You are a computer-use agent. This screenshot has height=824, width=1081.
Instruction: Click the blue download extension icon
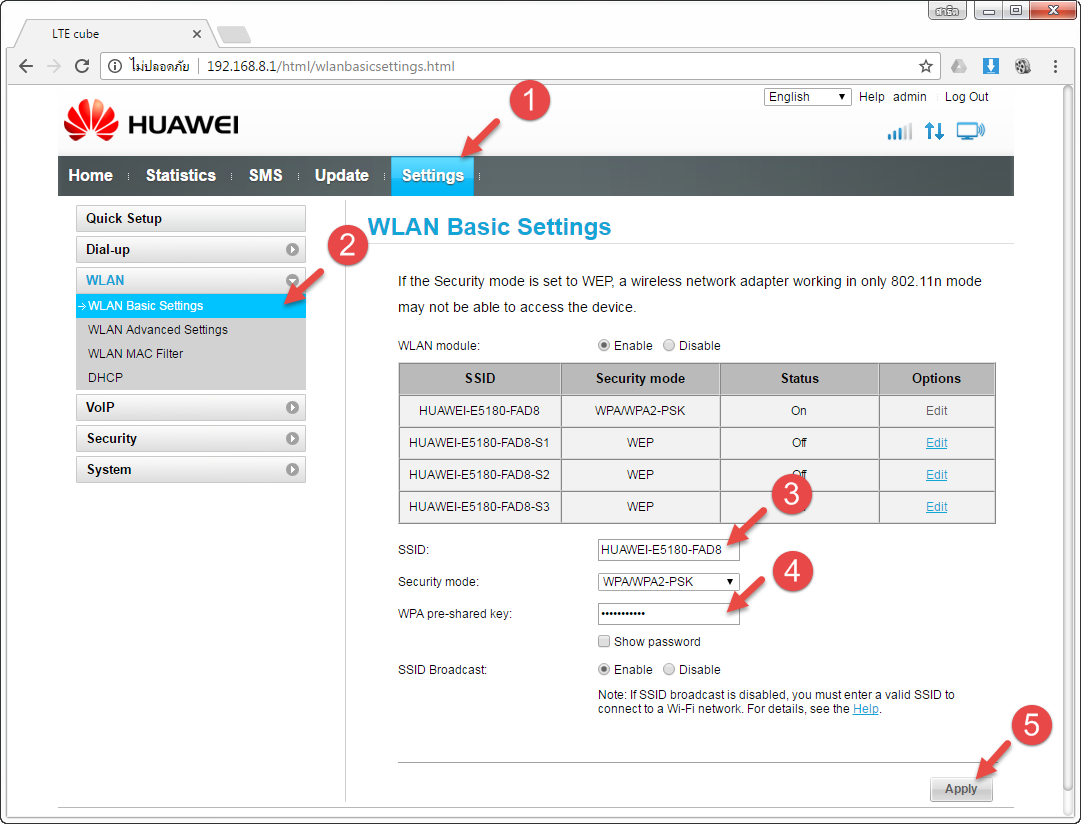pos(991,66)
